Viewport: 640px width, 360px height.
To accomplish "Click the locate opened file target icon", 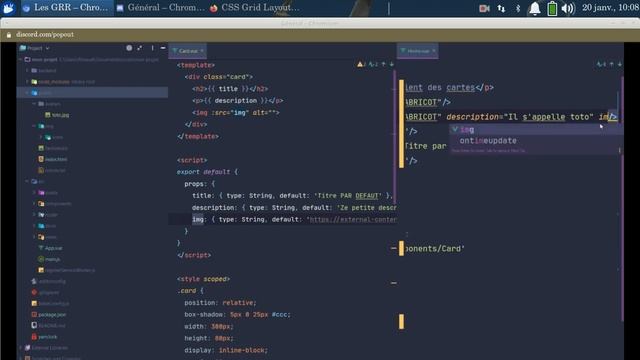I will 129,48.
